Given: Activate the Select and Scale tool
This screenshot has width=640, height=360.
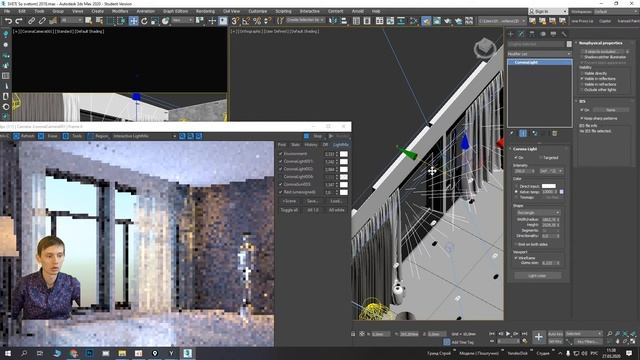Looking at the screenshot, I should pos(155,21).
